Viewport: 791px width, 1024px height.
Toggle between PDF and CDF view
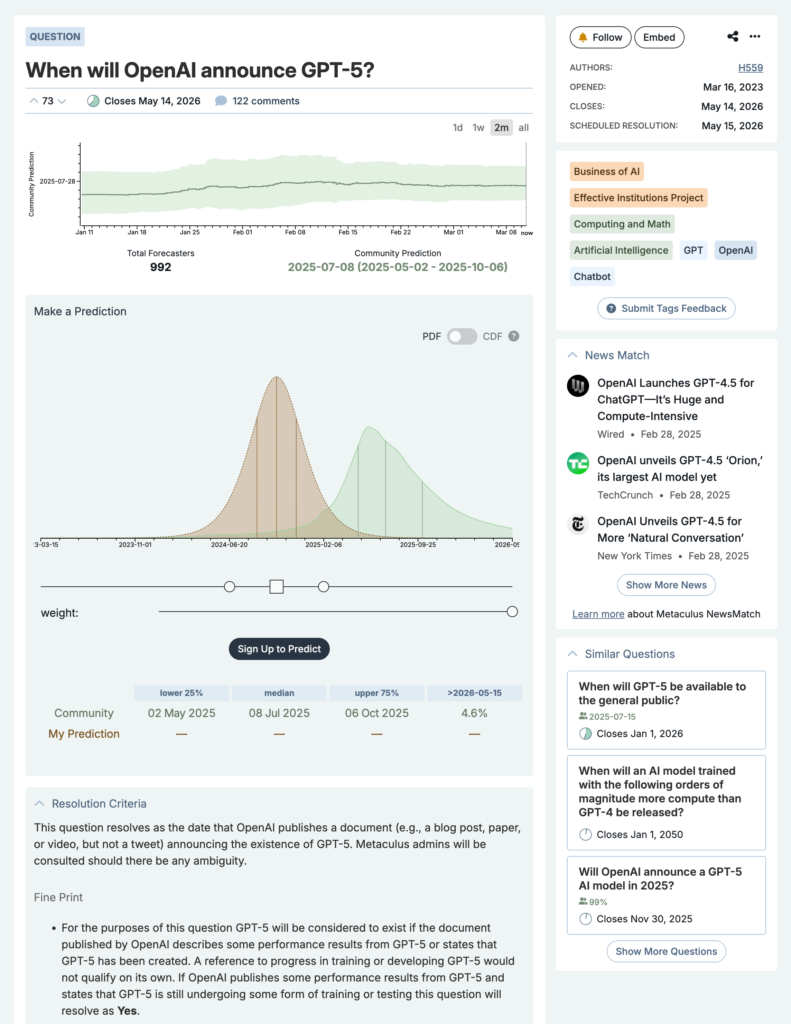point(462,336)
